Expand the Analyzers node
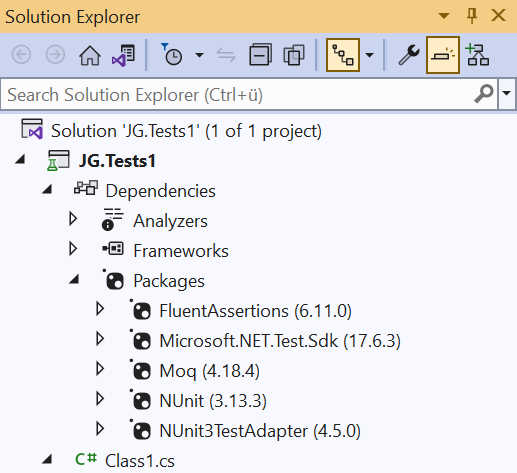The width and height of the screenshot is (517, 473). (73, 219)
